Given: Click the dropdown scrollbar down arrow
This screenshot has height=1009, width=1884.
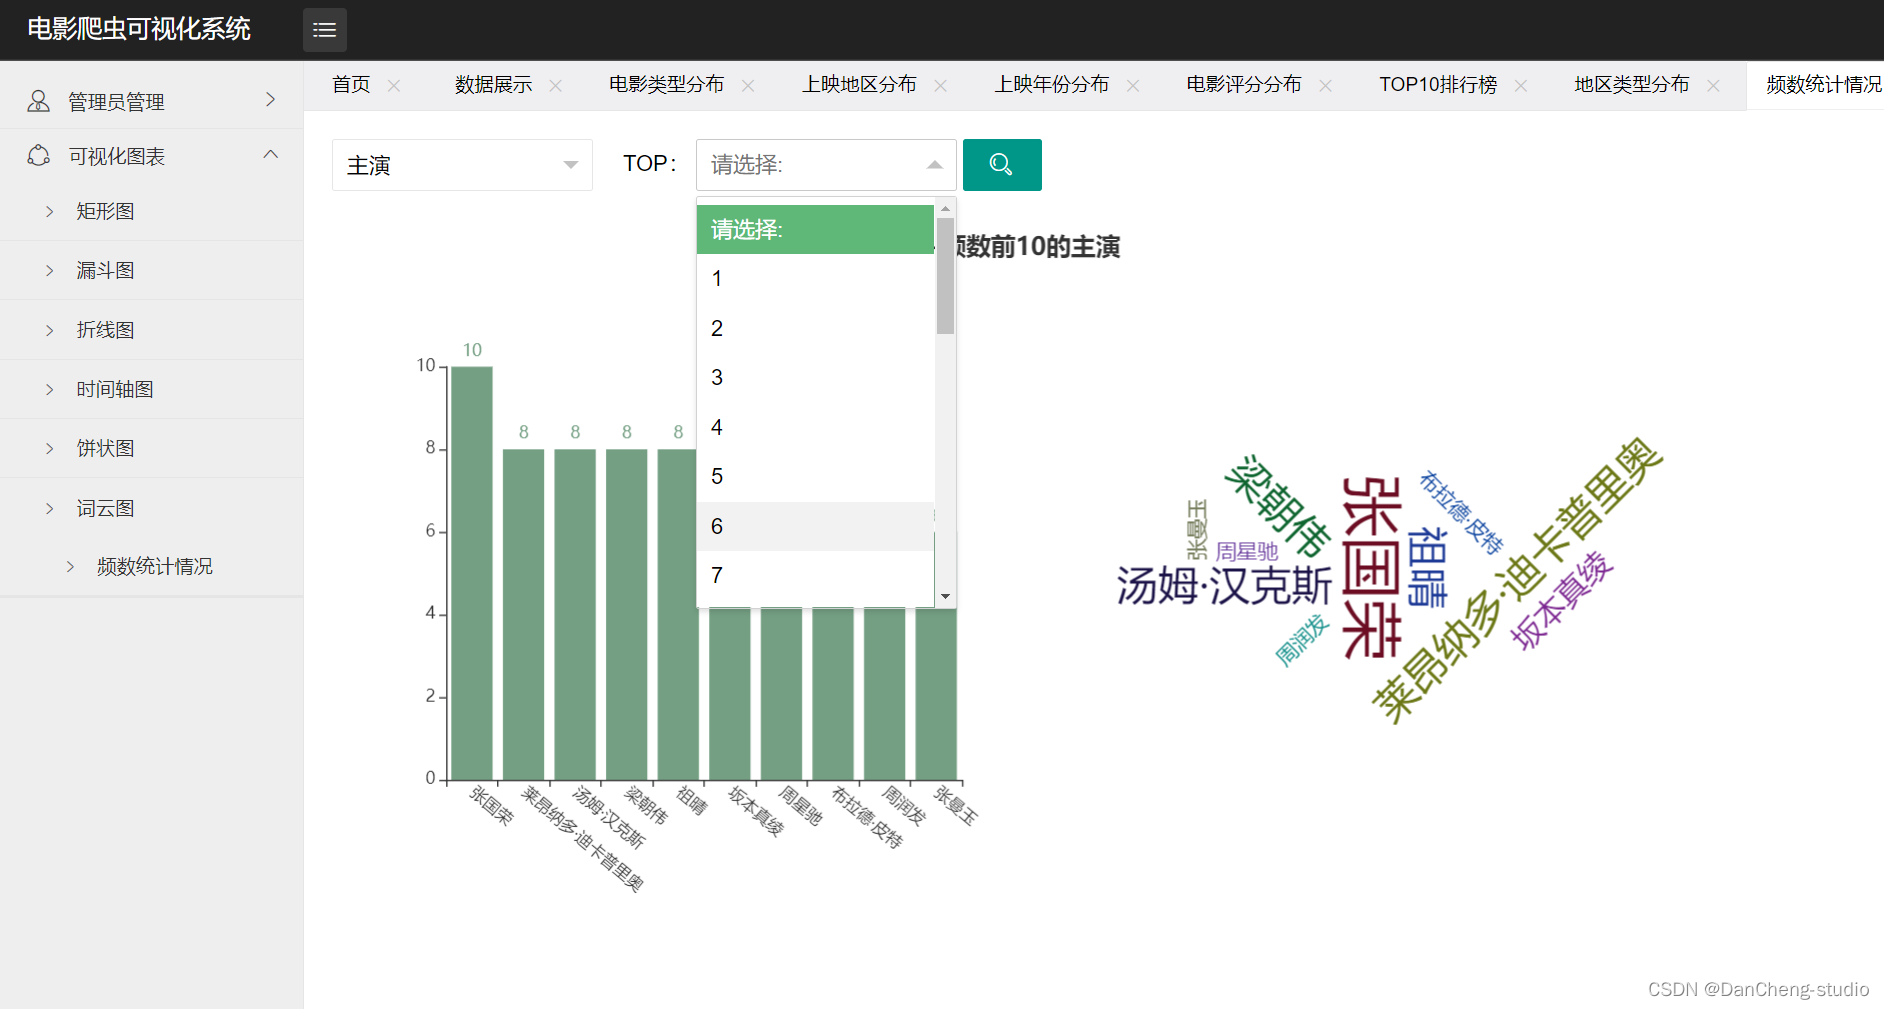Looking at the screenshot, I should pyautogui.click(x=945, y=597).
